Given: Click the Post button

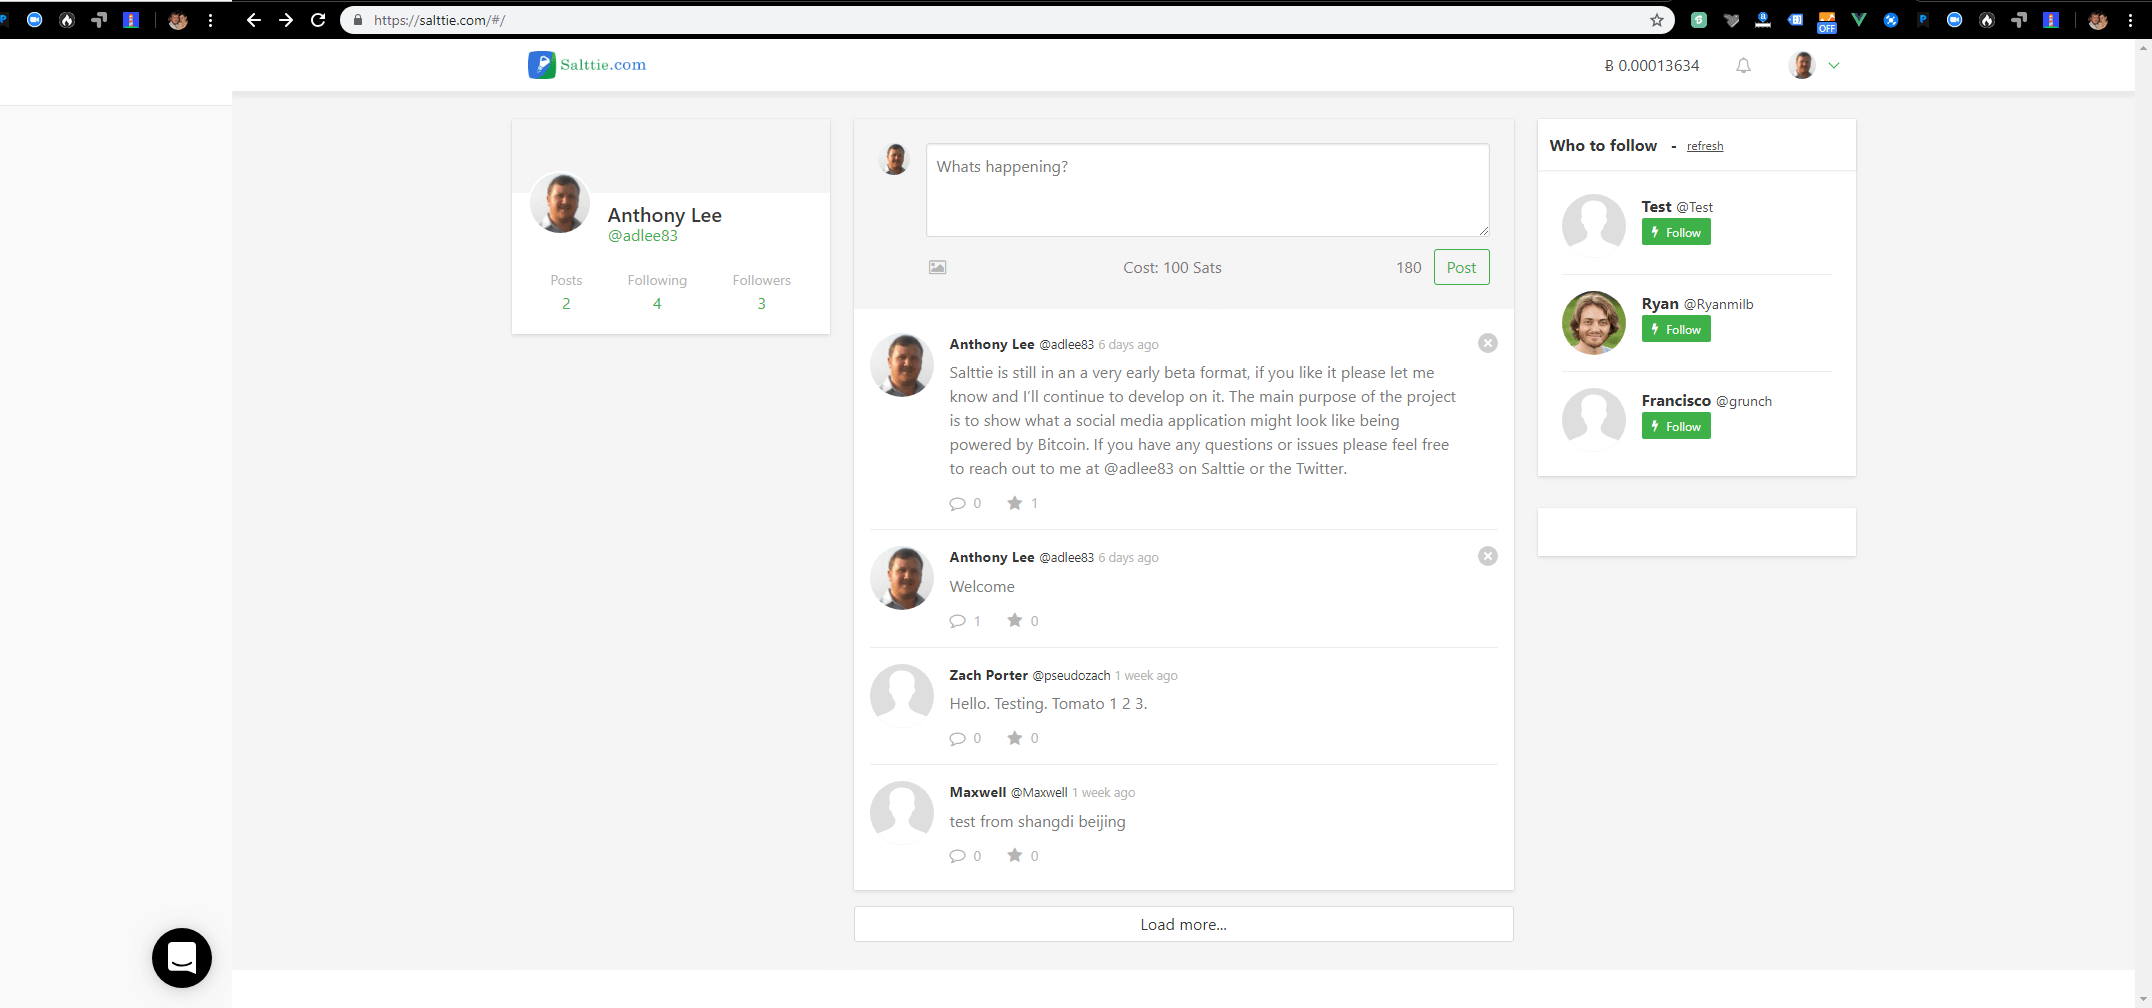Looking at the screenshot, I should (1461, 267).
